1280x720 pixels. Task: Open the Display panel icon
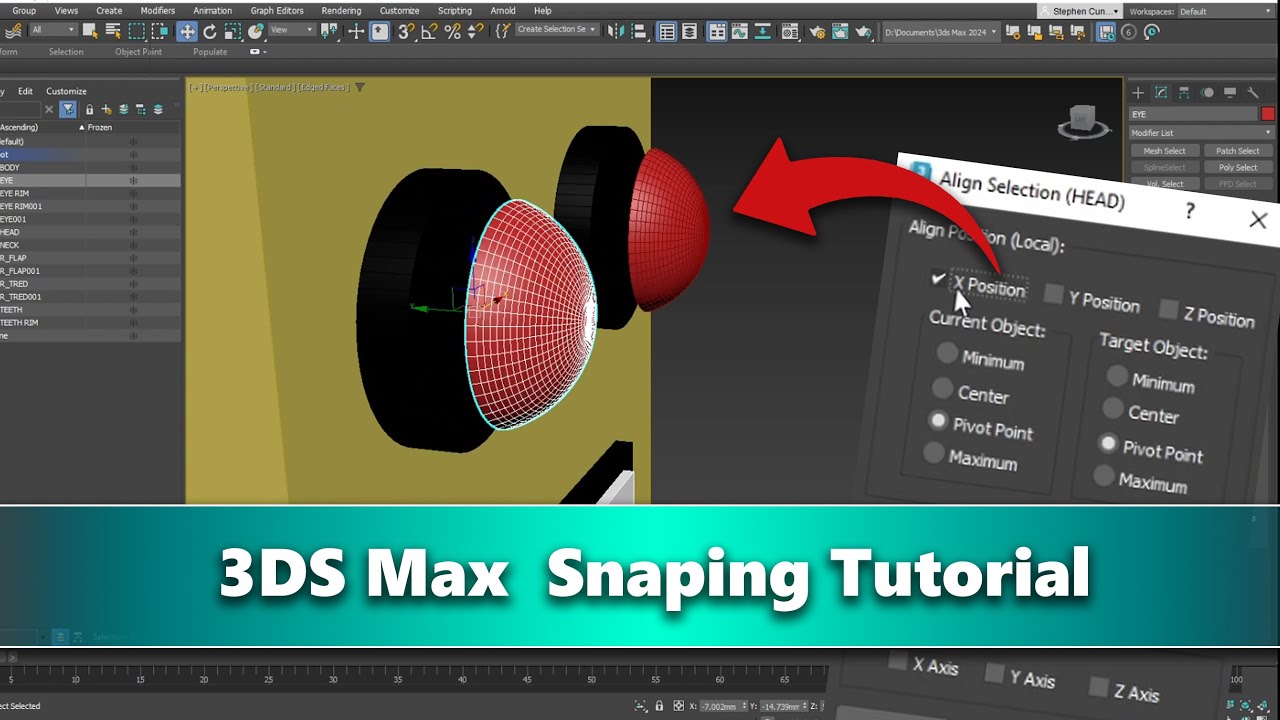coord(1229,92)
